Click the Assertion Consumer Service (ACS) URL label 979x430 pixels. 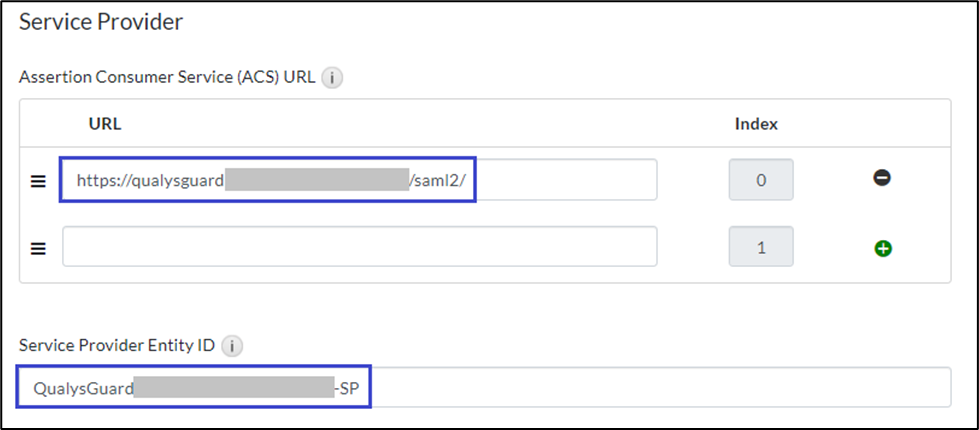tap(169, 77)
